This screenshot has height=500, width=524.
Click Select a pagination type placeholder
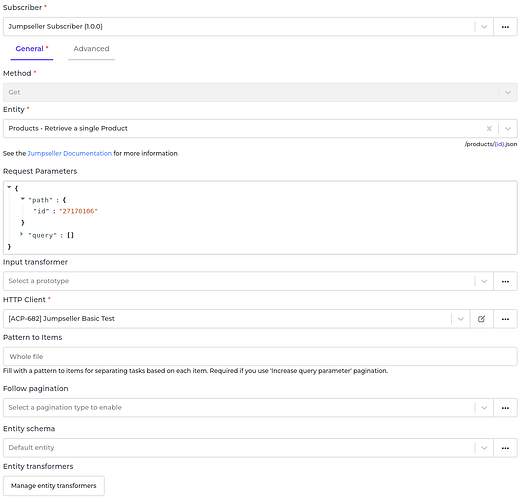coord(65,408)
